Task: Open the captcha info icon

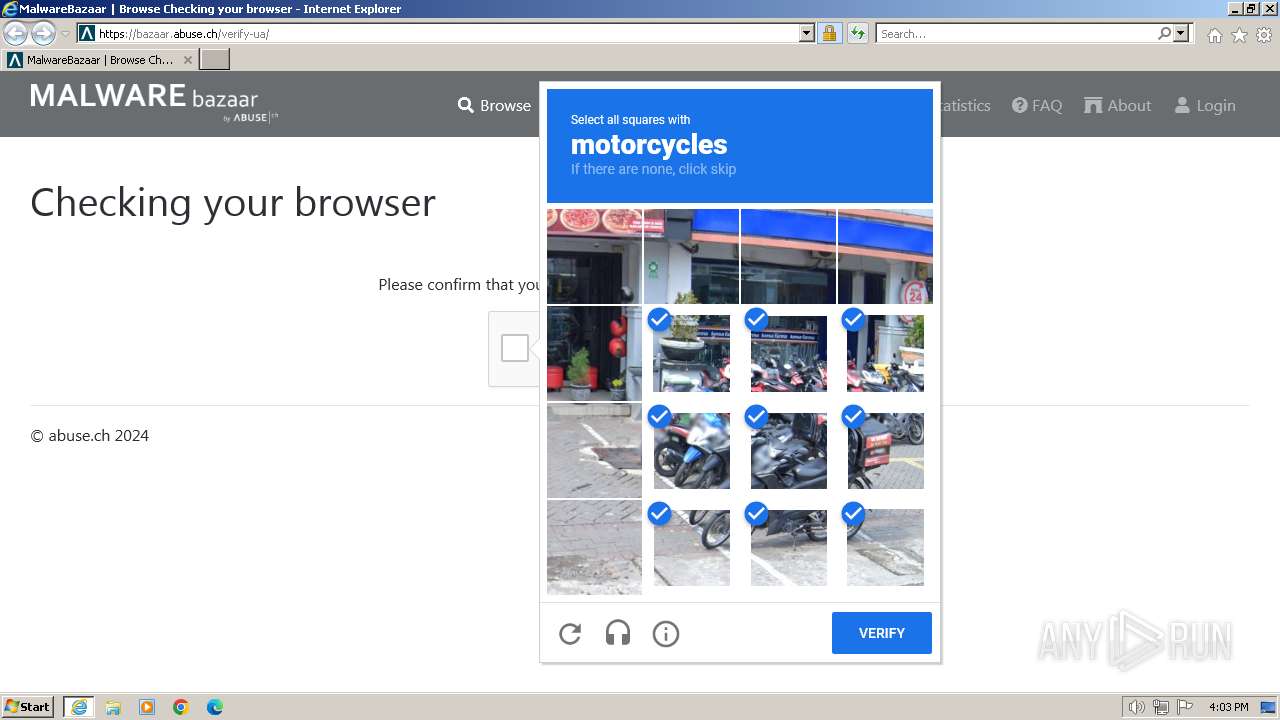Action: pyautogui.click(x=666, y=633)
